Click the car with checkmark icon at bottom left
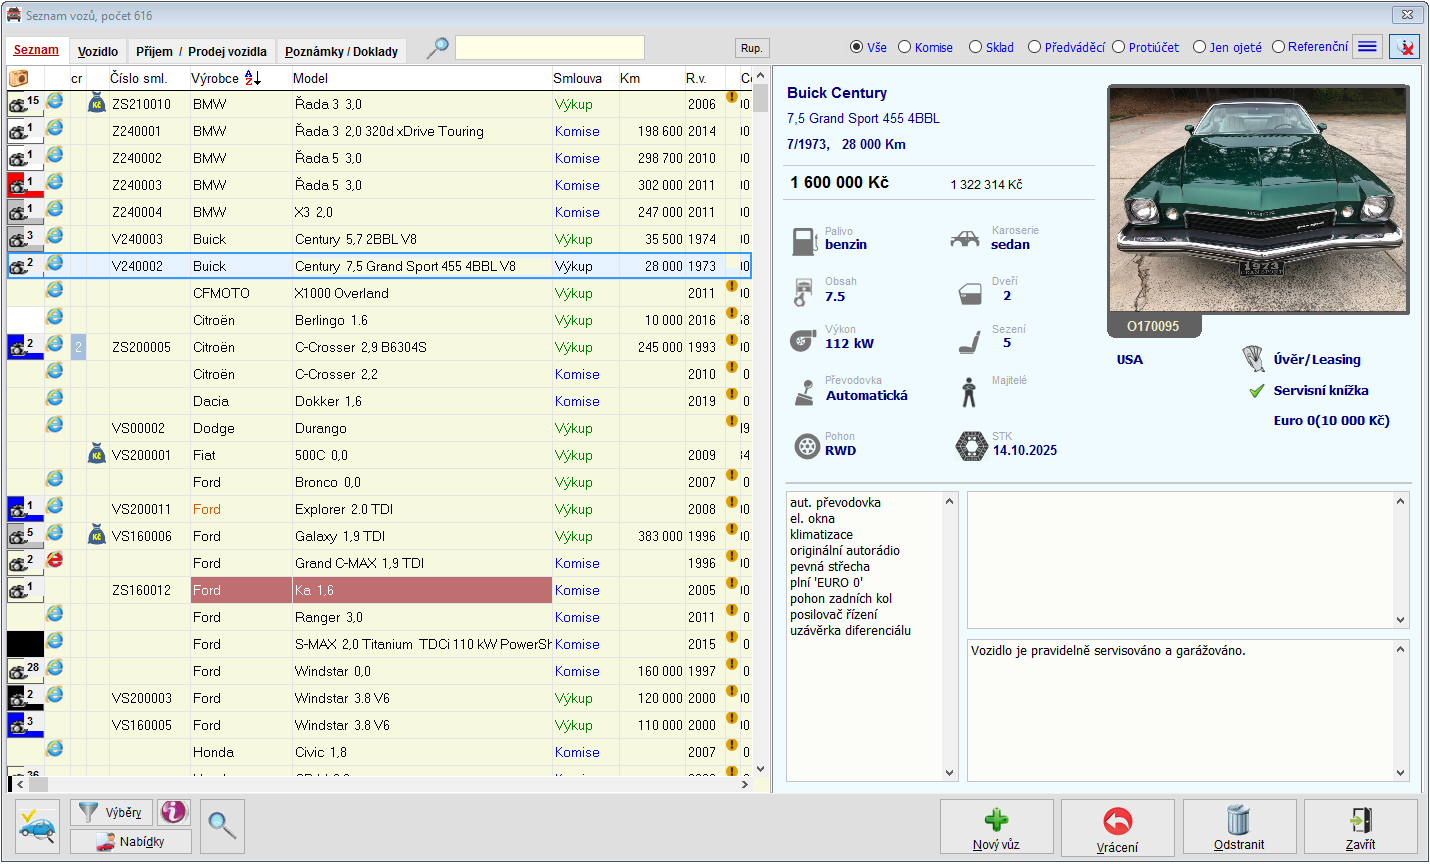The width and height of the screenshot is (1430, 864). coord(38,826)
